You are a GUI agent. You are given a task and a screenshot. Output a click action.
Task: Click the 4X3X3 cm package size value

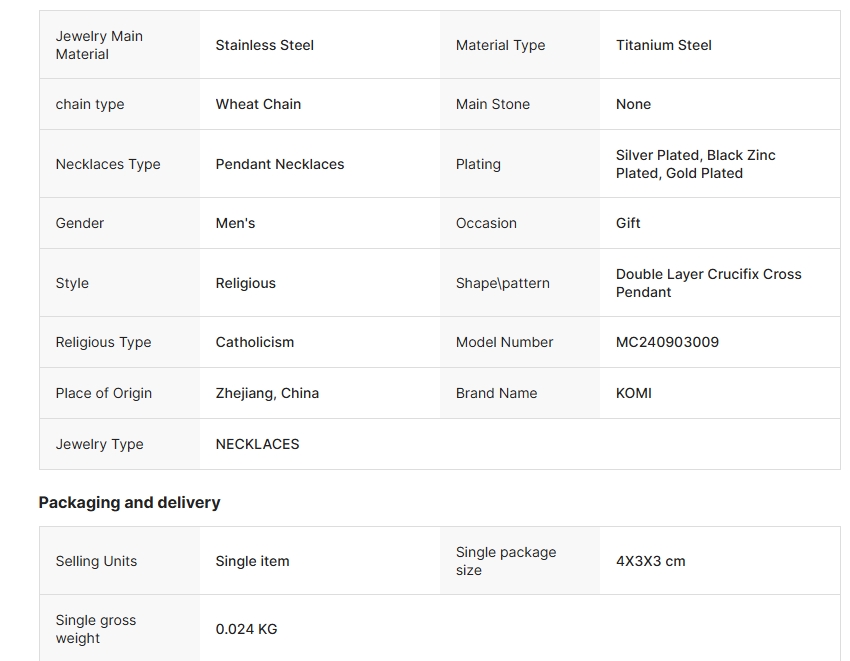[651, 561]
